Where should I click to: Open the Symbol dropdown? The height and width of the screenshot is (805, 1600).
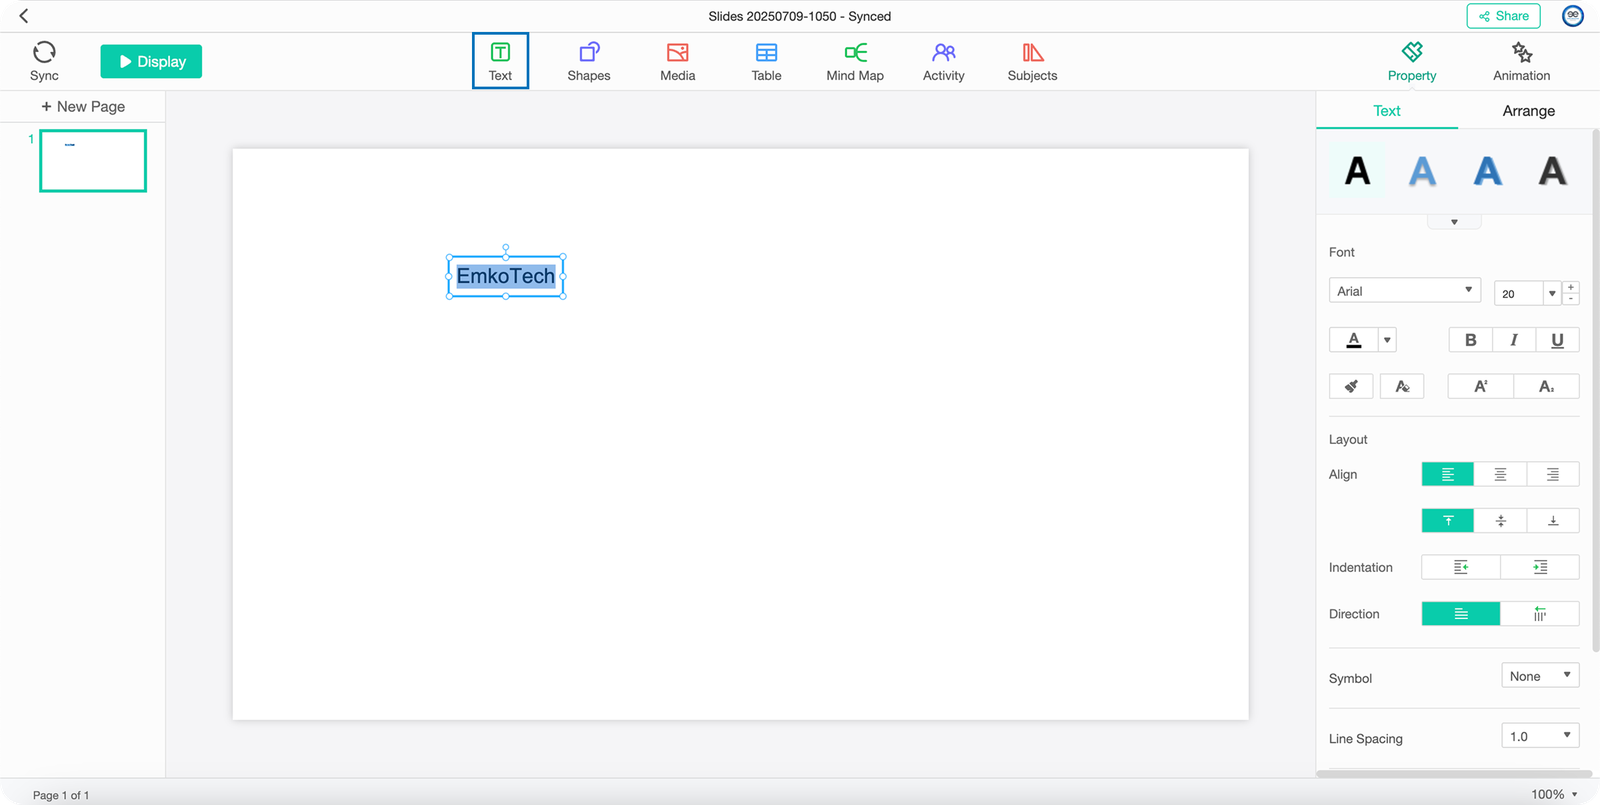[1540, 676]
